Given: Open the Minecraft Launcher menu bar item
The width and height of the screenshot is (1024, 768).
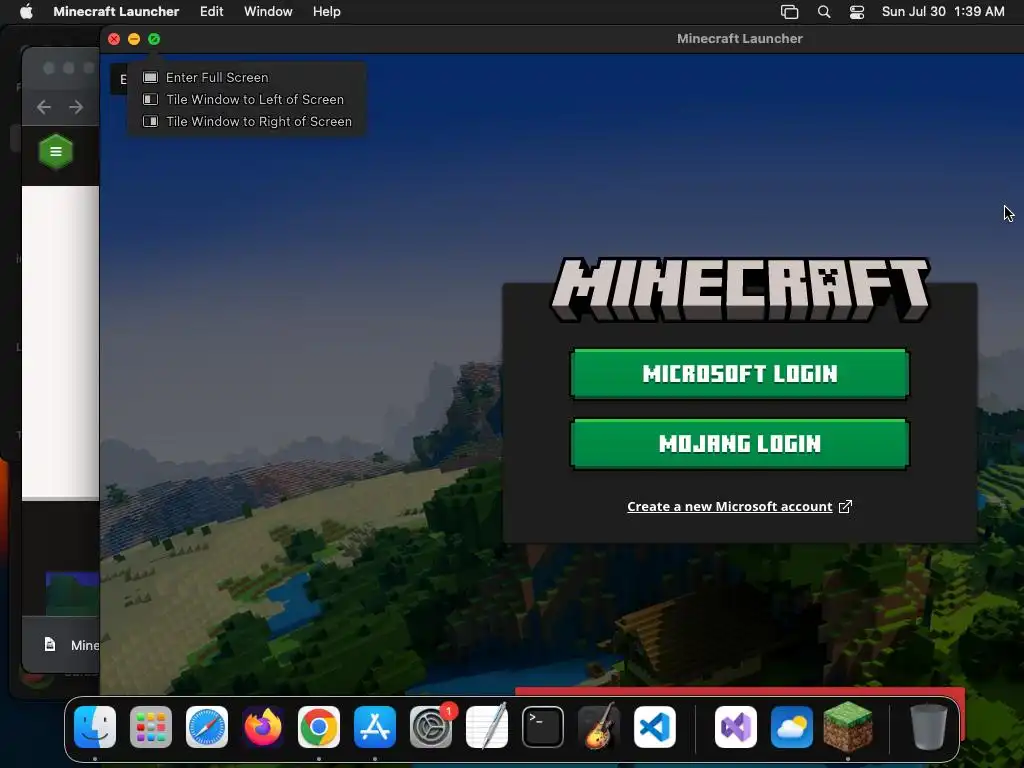Looking at the screenshot, I should click(116, 12).
